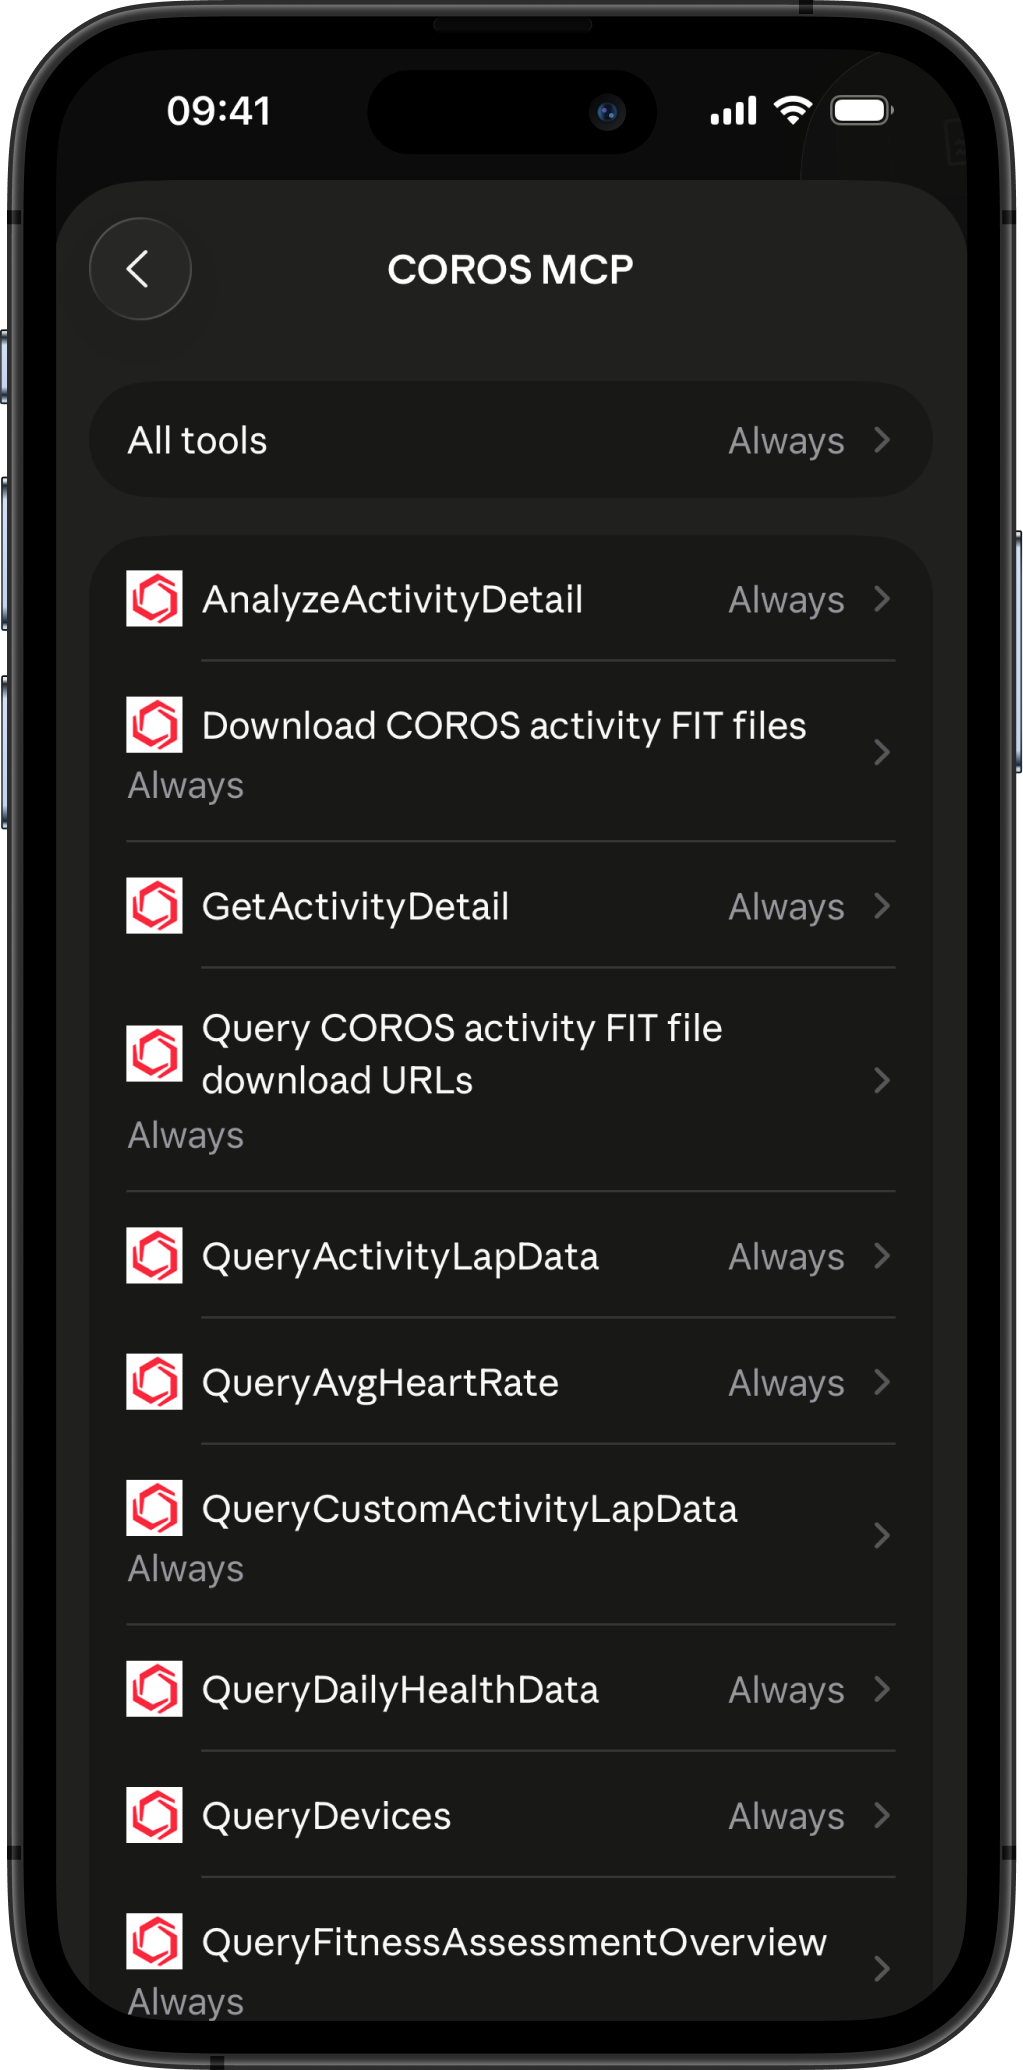This screenshot has width=1023, height=2070.
Task: Change QueryDevices Always permission value
Action: click(x=786, y=1816)
